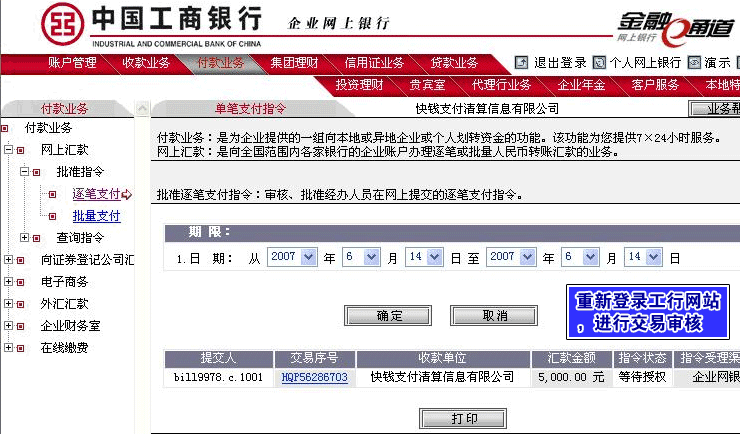The image size is (740, 434).
Task: Click the ICBC bank logo emblem
Action: [62, 24]
